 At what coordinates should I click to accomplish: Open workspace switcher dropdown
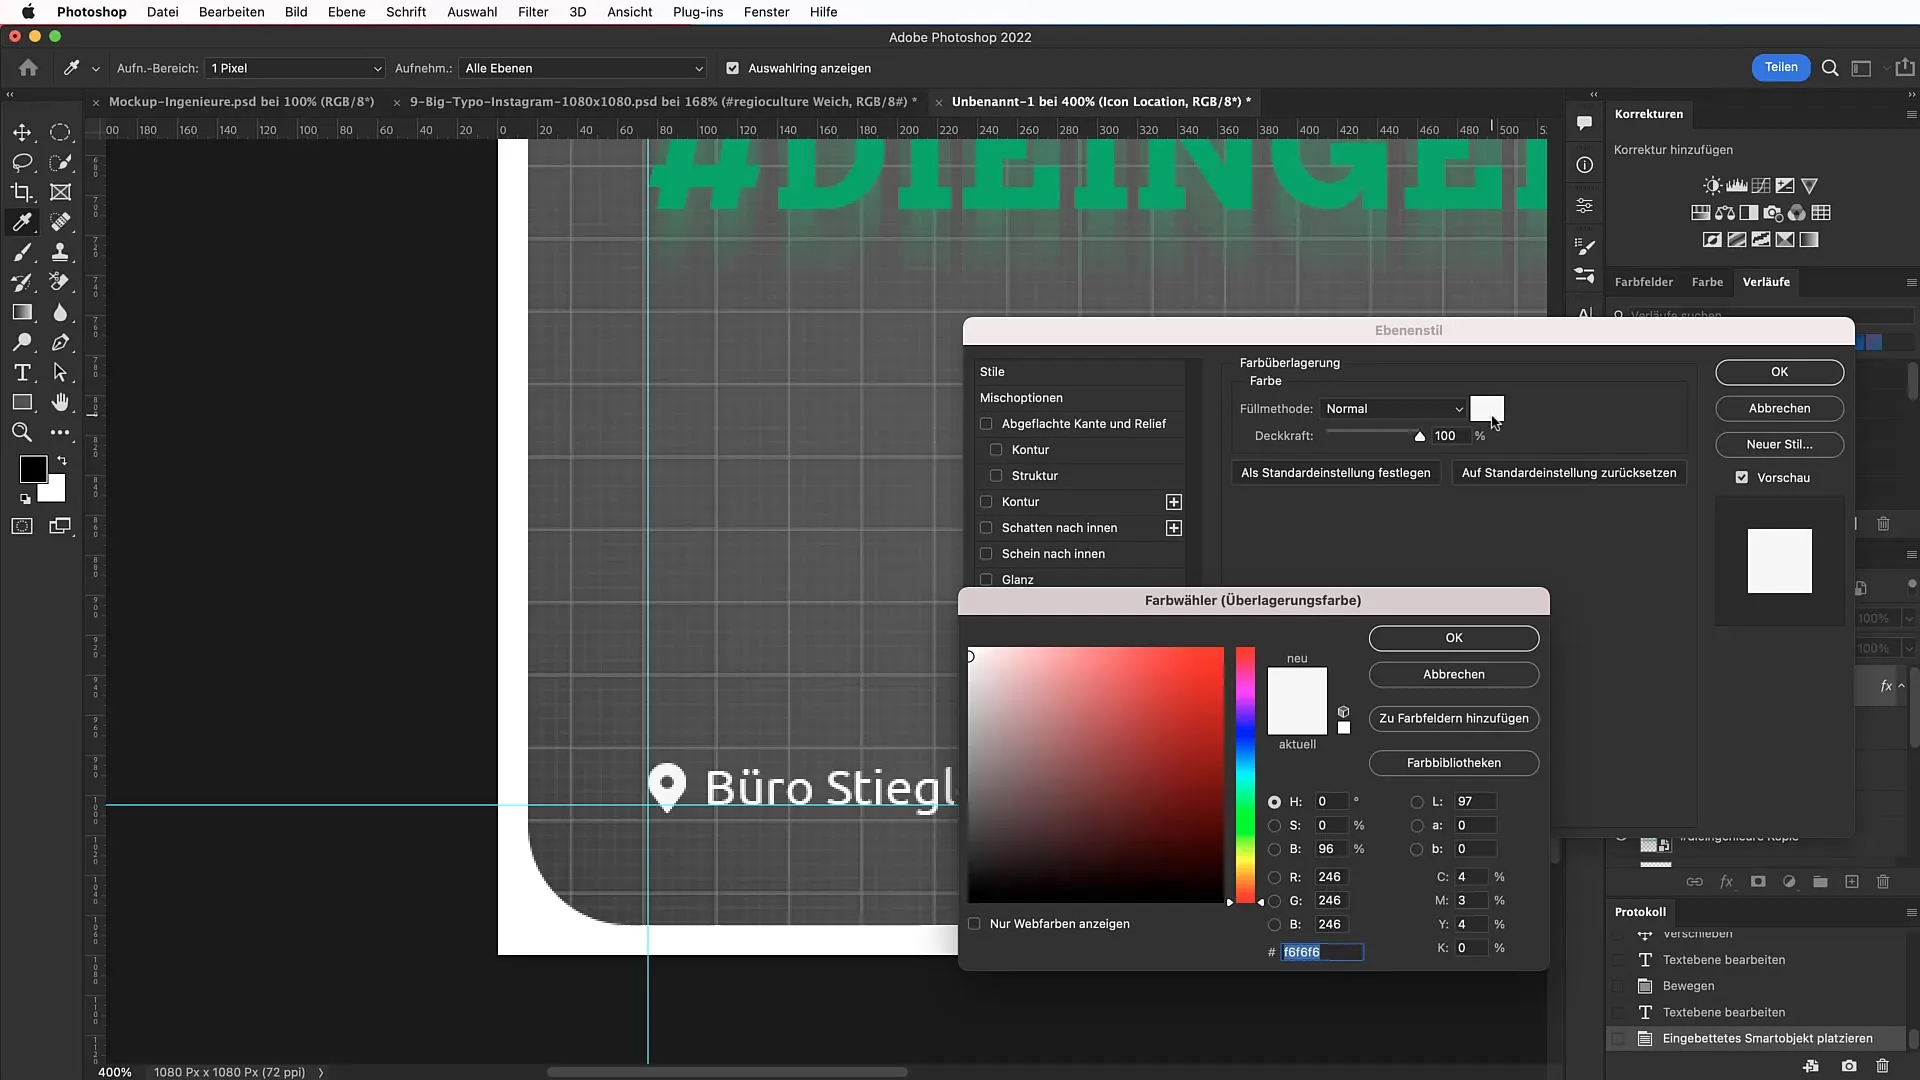click(x=1865, y=68)
